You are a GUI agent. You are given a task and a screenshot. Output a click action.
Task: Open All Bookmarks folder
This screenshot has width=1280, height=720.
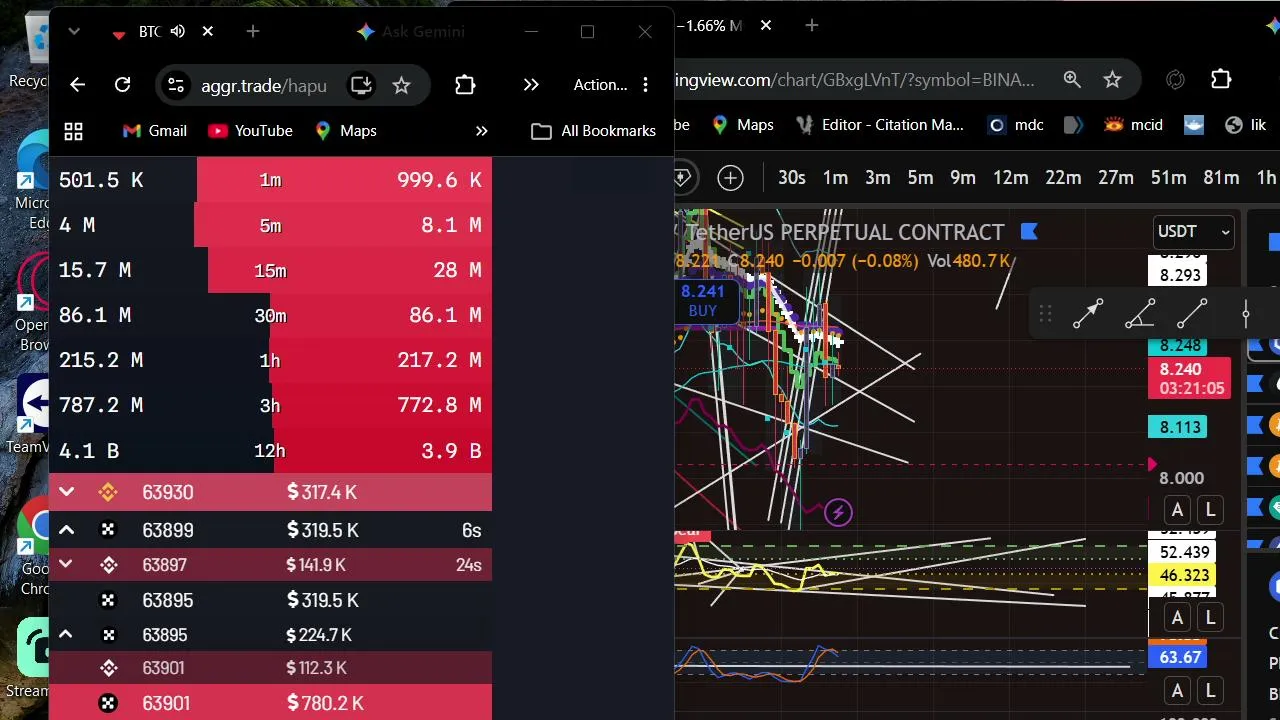click(593, 131)
